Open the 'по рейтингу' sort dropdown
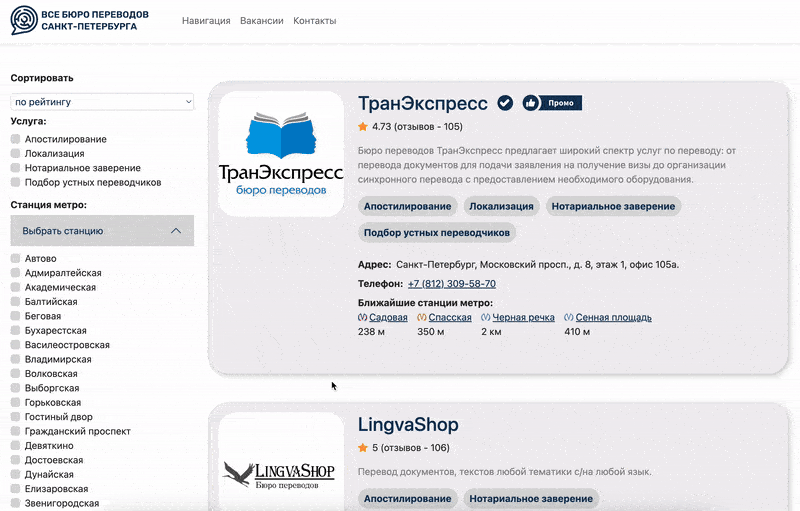This screenshot has width=800, height=511. (102, 101)
